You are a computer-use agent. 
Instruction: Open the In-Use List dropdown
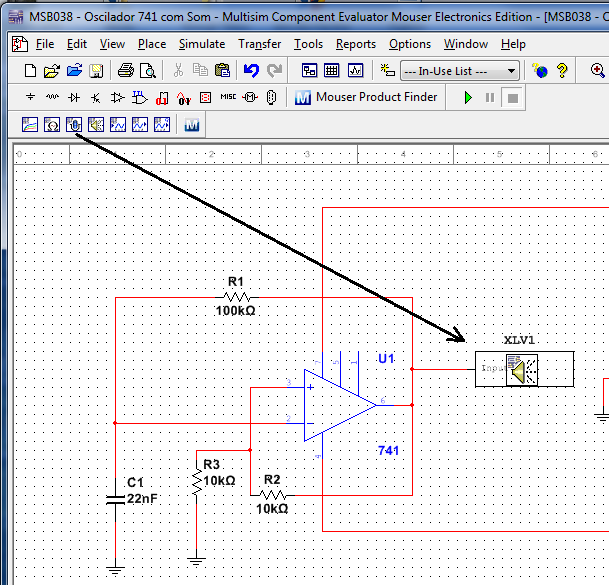tap(460, 71)
